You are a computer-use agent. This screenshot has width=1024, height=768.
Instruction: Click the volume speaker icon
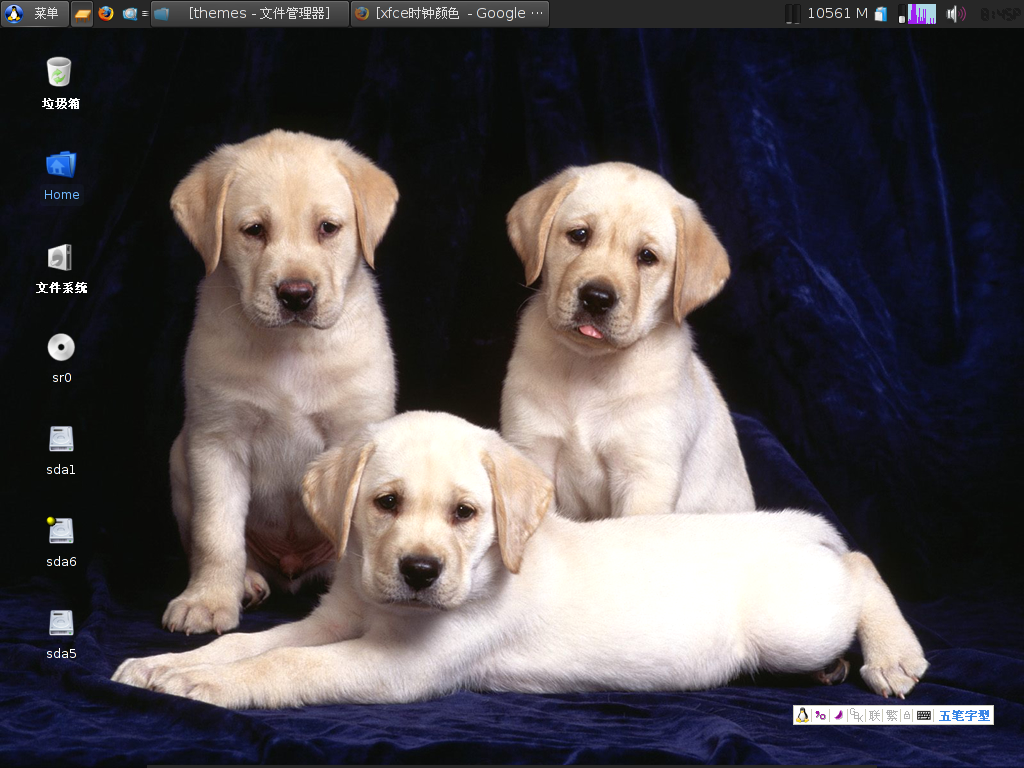point(954,14)
